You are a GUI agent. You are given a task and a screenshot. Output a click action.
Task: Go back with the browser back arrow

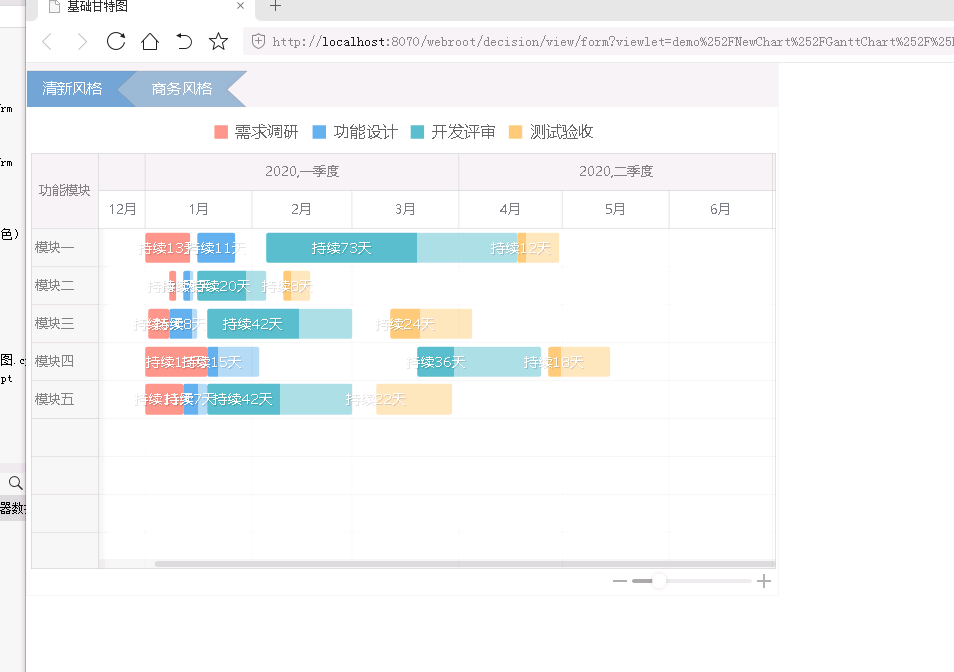(x=47, y=41)
